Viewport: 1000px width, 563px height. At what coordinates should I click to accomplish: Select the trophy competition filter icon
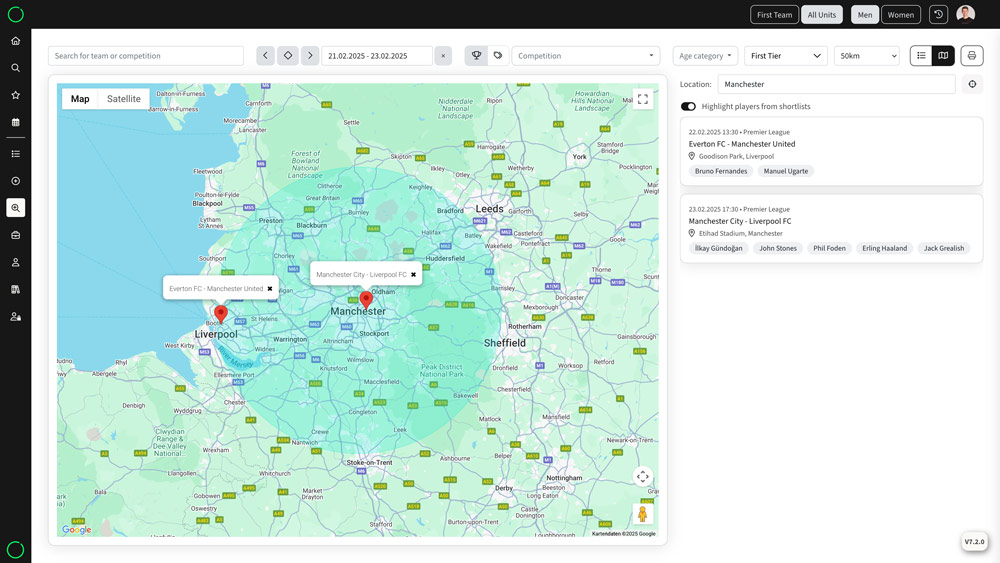point(476,55)
